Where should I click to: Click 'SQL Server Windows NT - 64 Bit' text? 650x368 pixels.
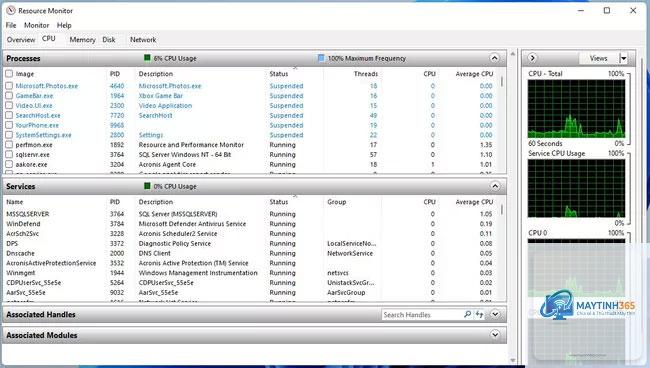click(x=185, y=155)
